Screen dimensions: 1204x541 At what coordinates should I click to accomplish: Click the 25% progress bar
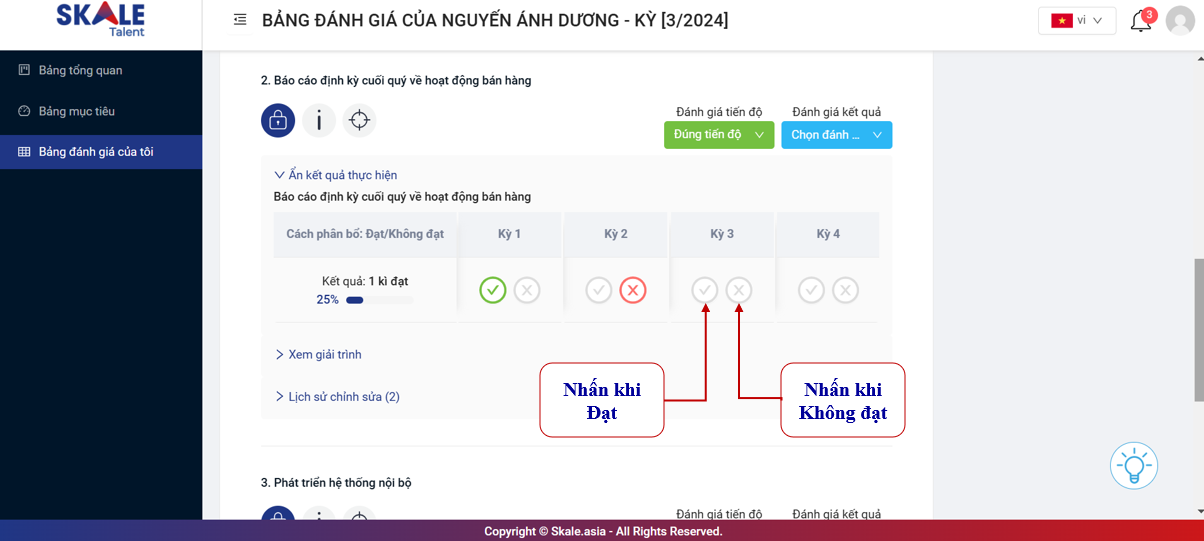(378, 300)
